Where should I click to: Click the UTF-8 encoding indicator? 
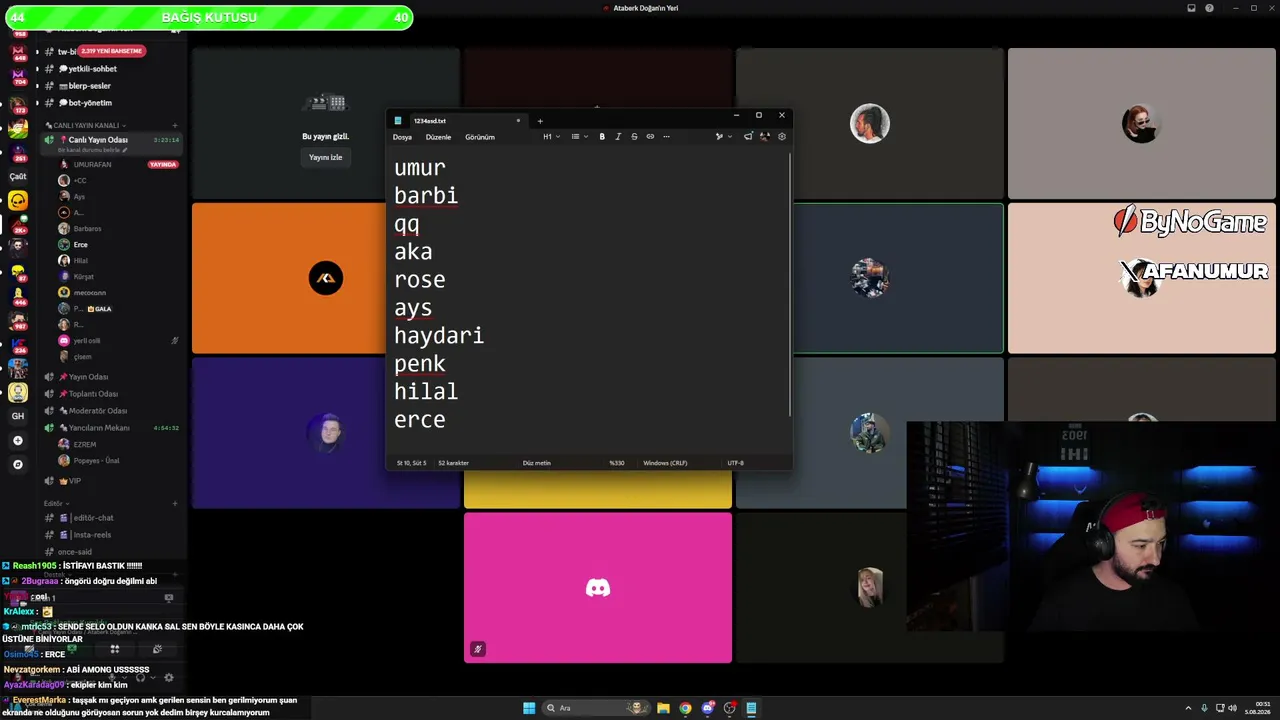736,463
